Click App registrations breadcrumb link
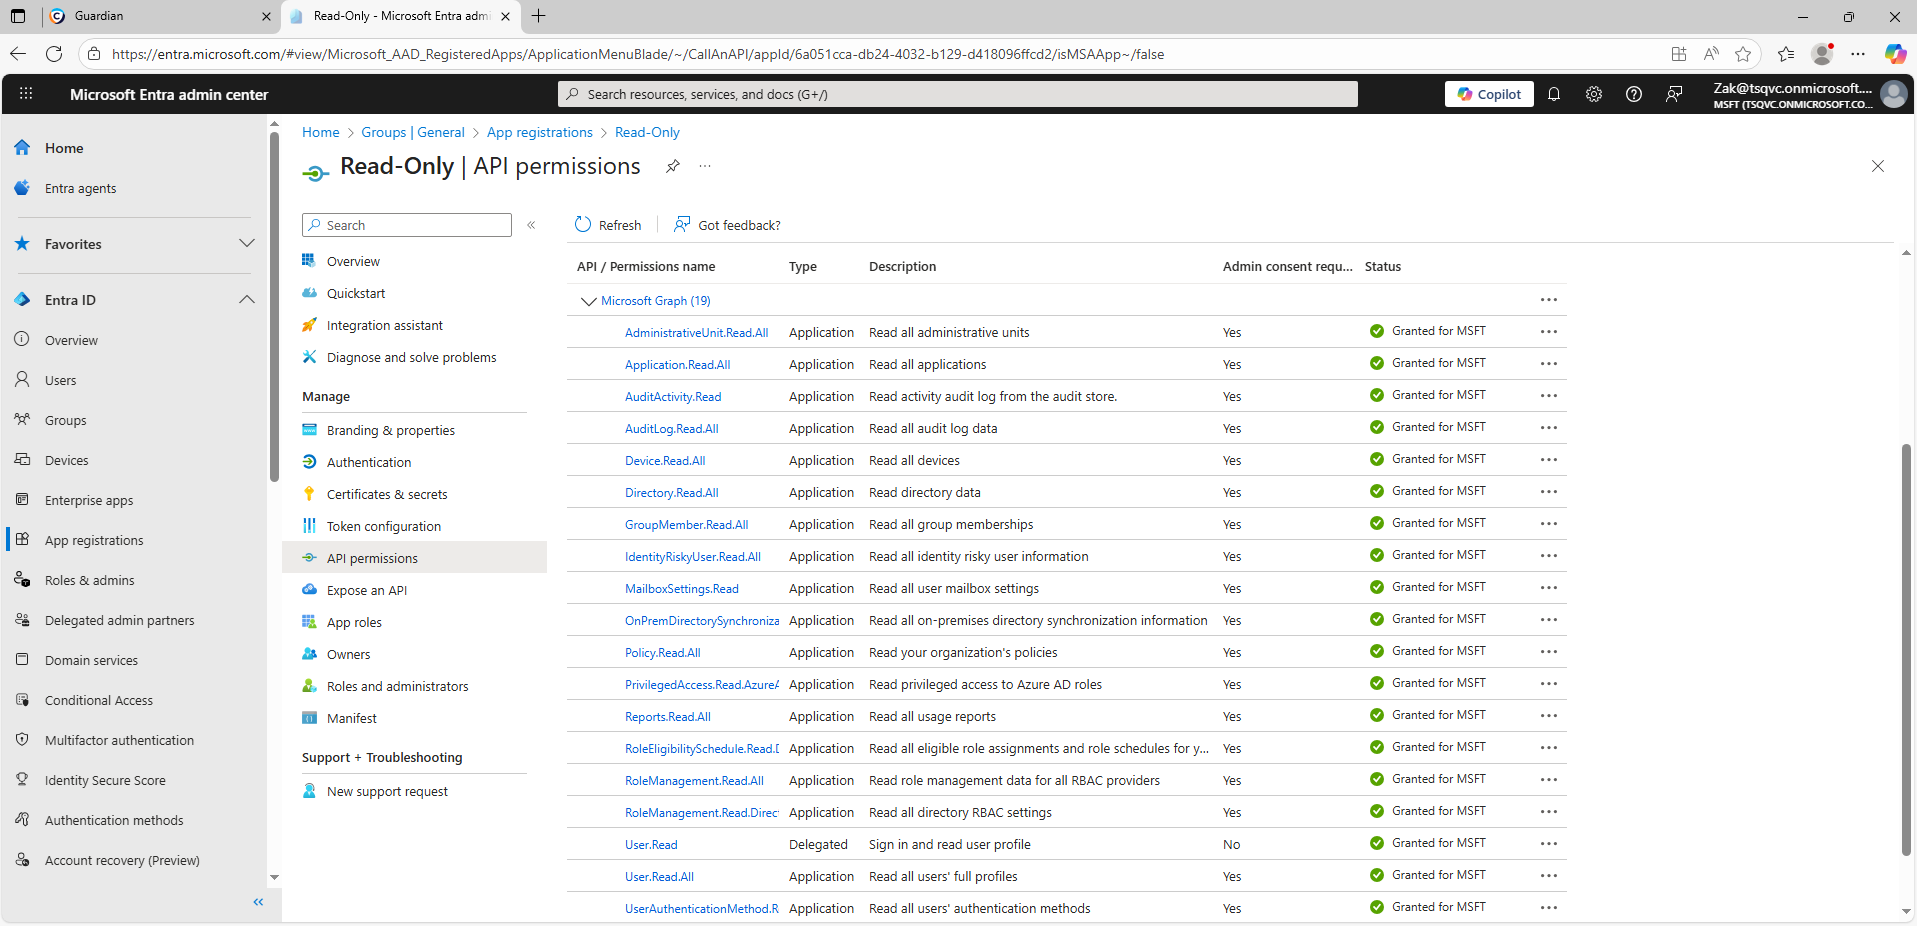 tap(539, 132)
